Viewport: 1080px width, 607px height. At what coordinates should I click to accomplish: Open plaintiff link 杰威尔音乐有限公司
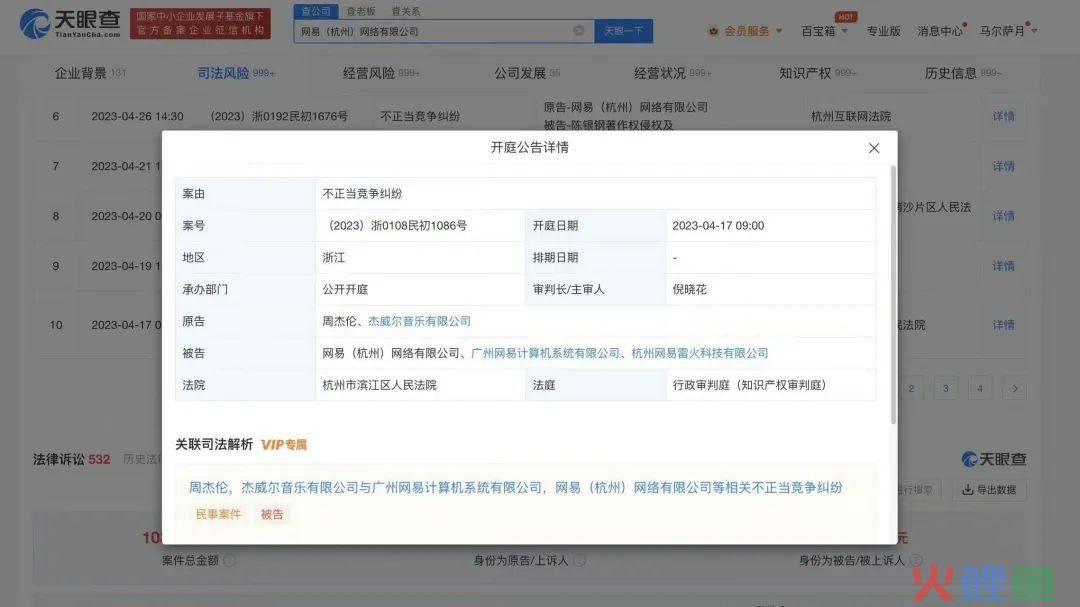point(419,321)
